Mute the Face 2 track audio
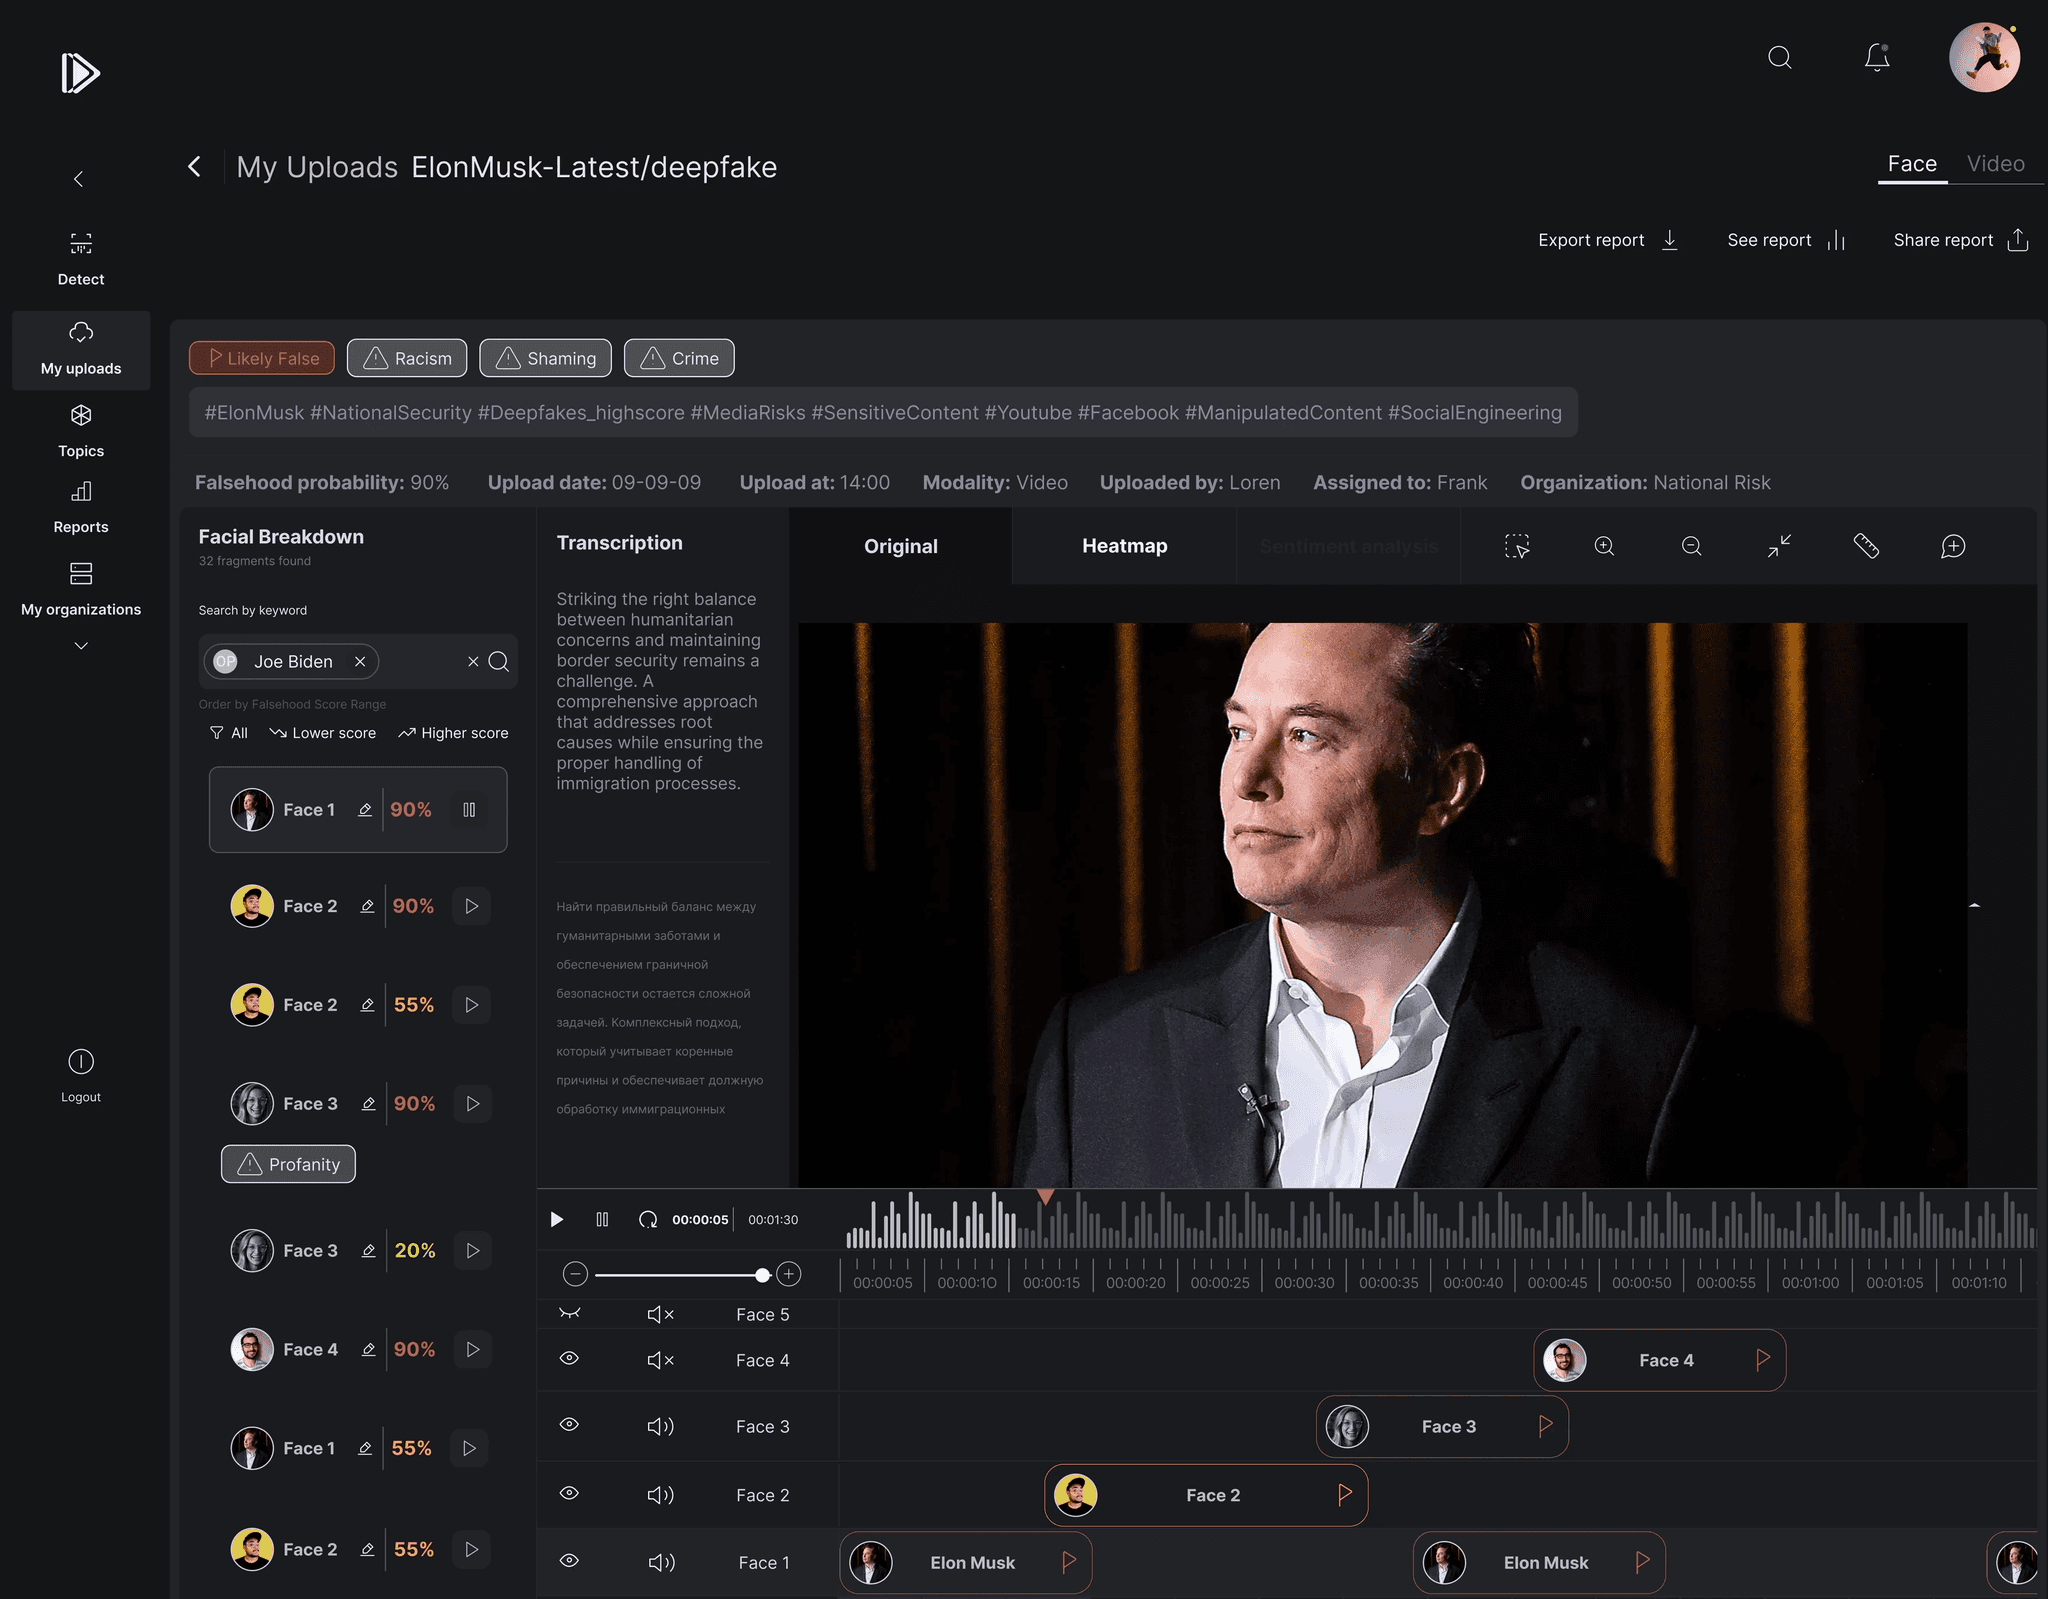 coord(660,1495)
